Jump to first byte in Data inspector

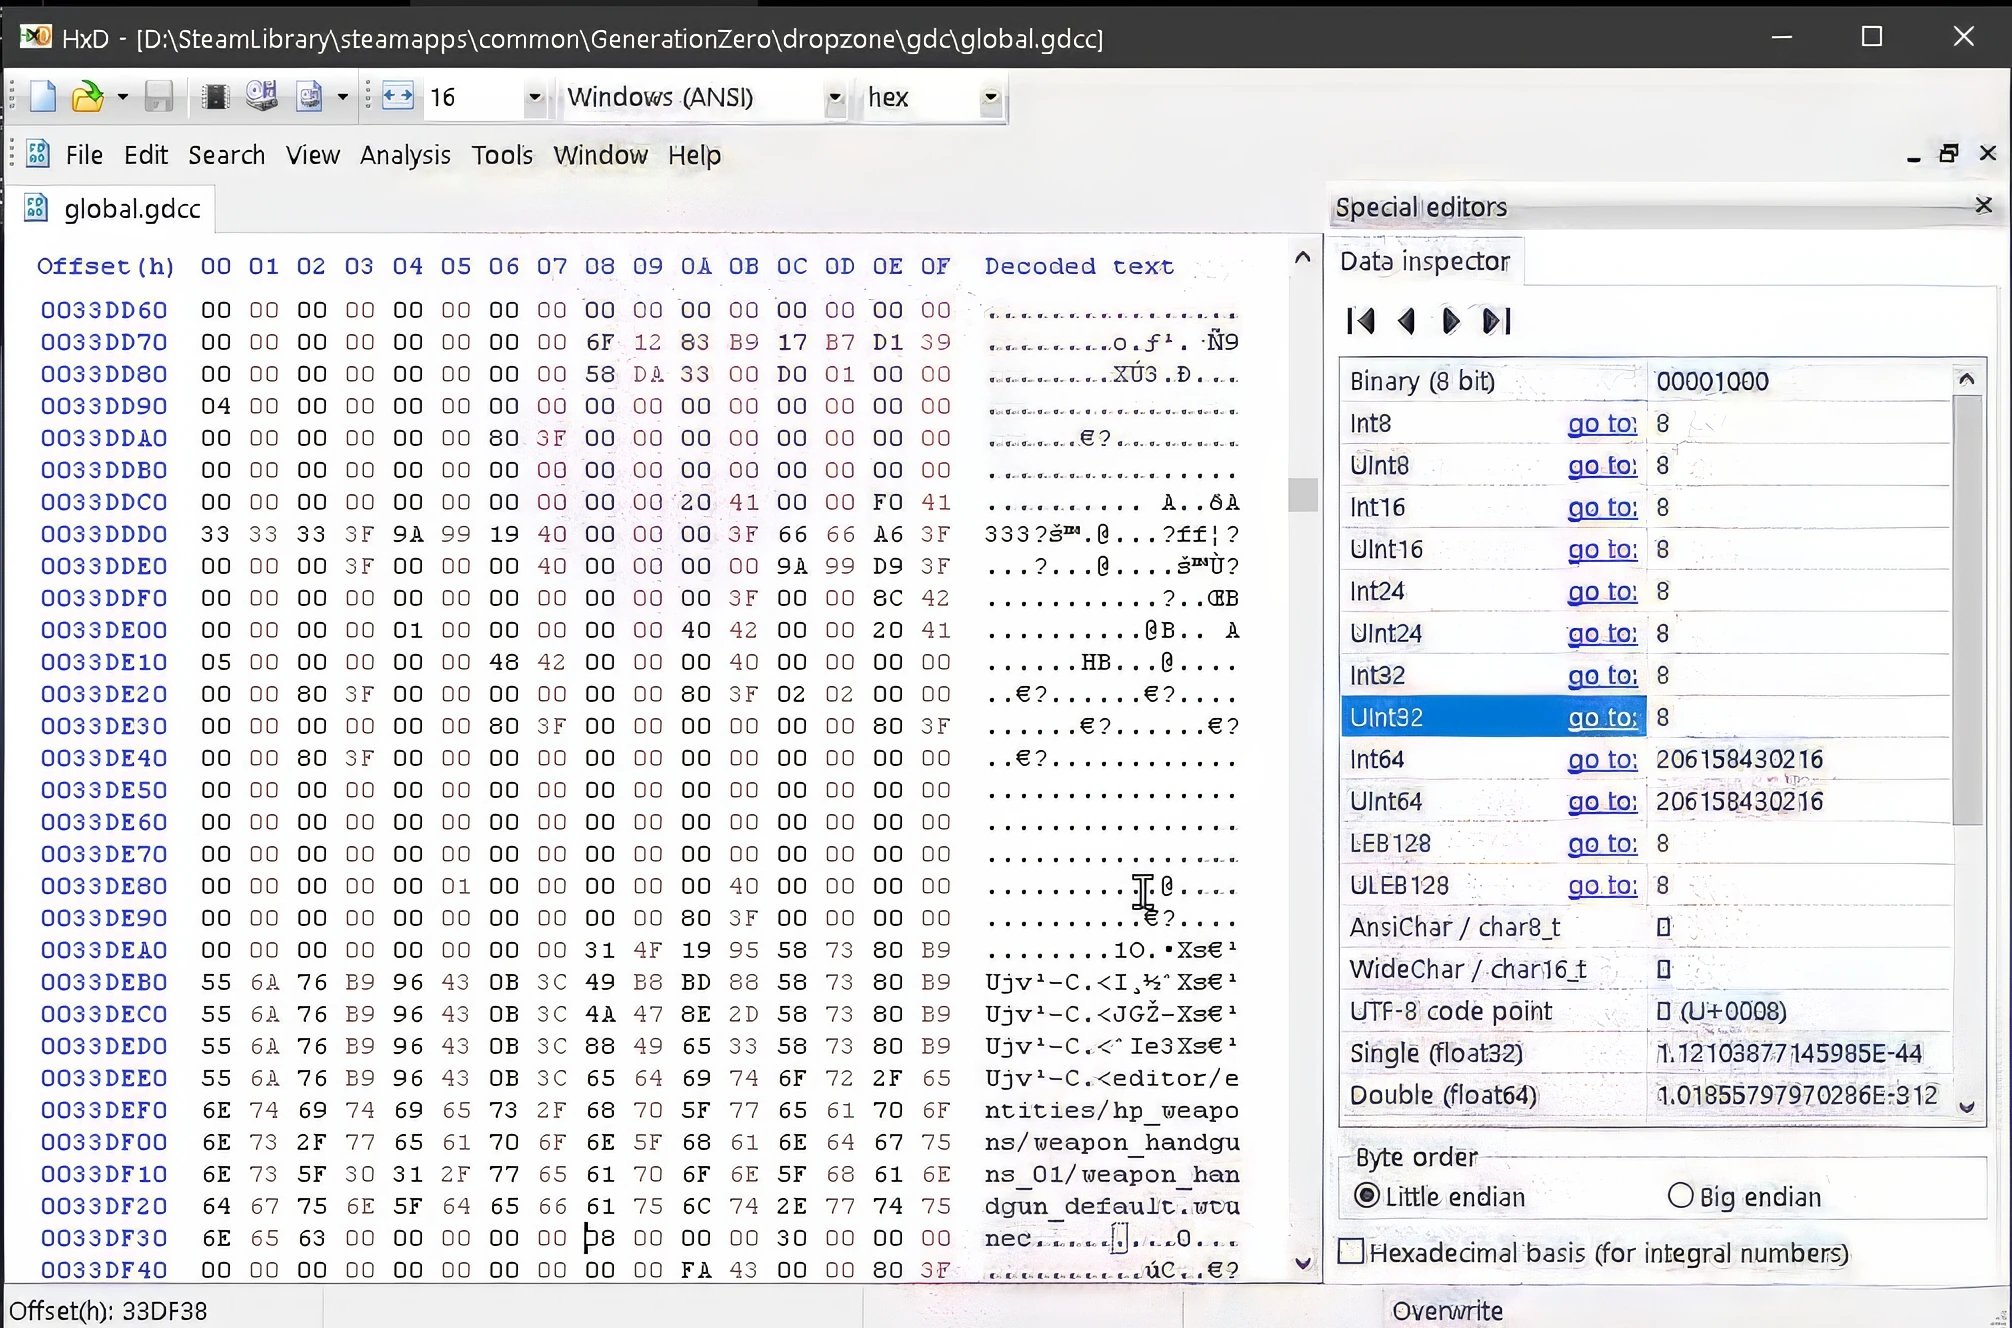pos(1361,321)
